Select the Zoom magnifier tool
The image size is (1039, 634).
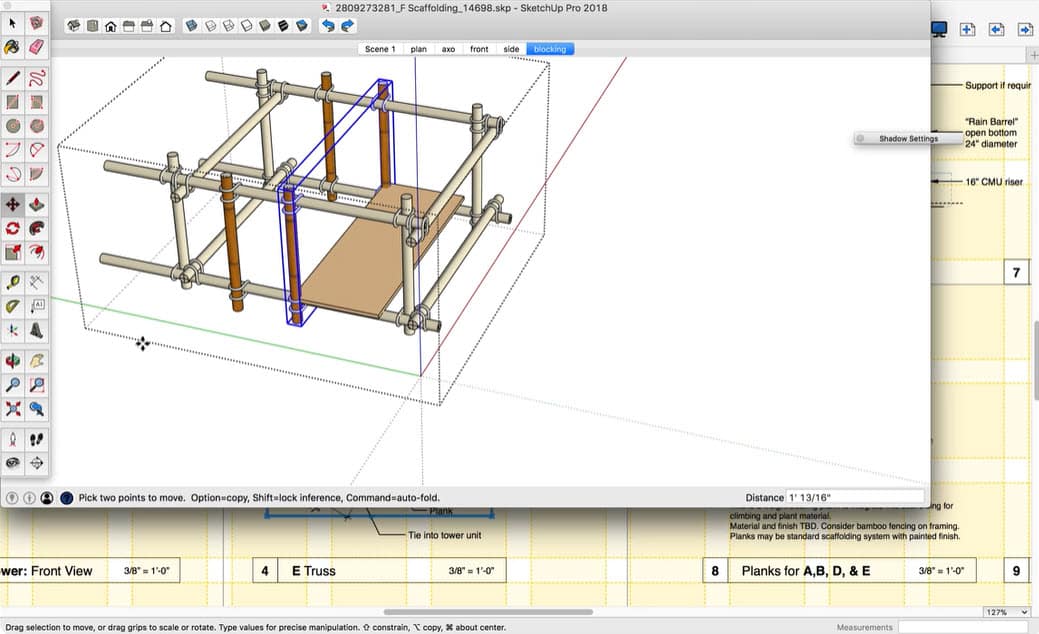(13, 385)
